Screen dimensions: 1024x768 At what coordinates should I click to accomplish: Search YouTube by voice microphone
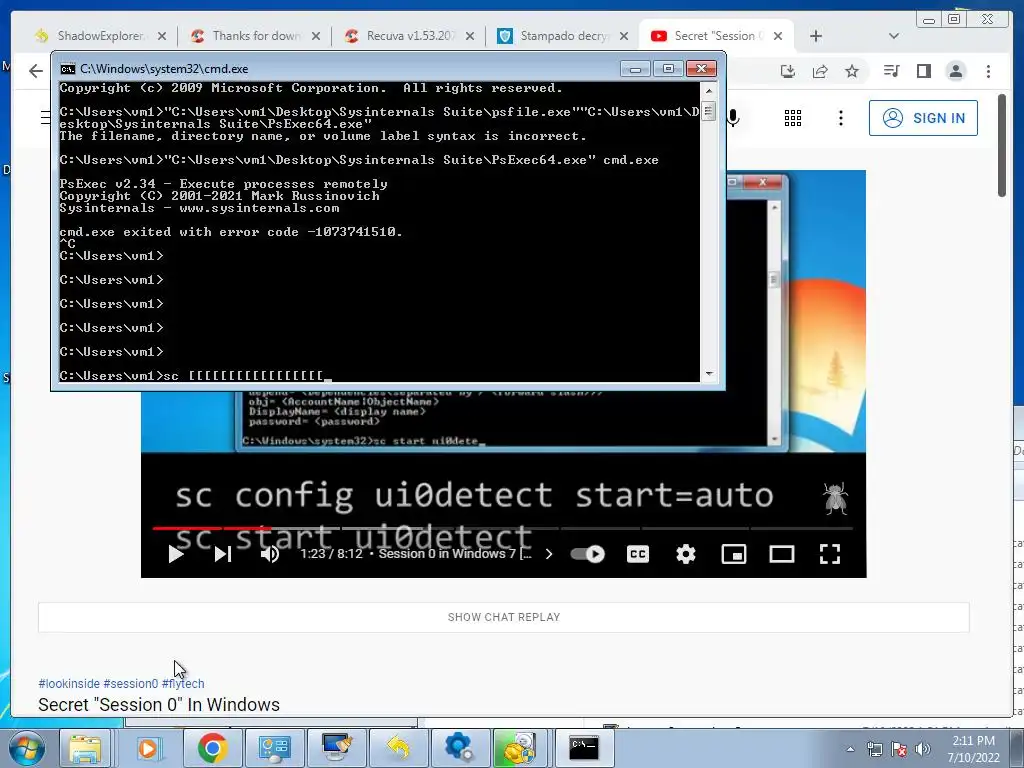[x=734, y=118]
